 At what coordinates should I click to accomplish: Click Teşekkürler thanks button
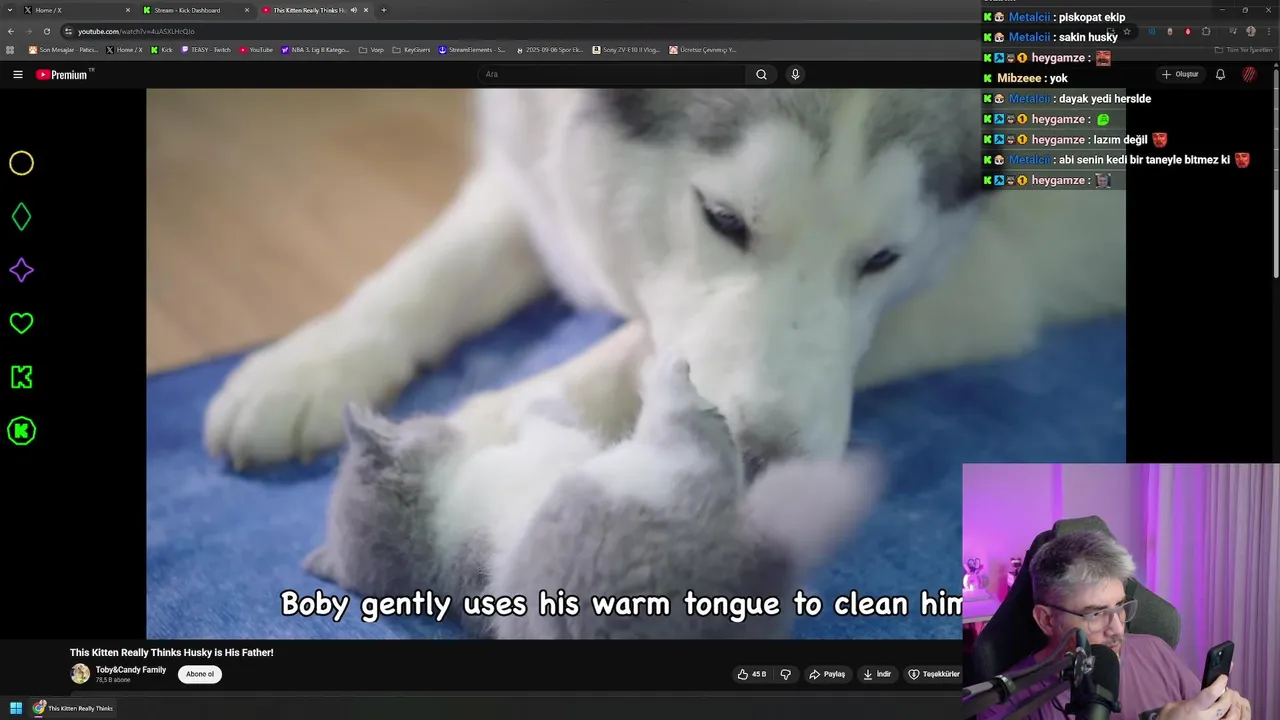pyautogui.click(x=934, y=674)
